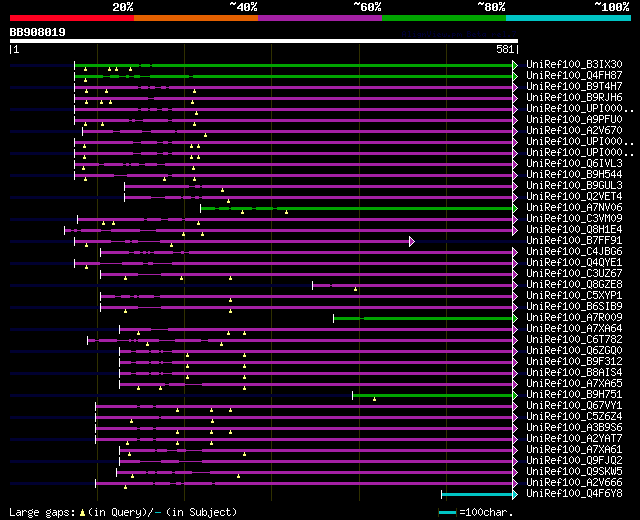Click the UniRef100_C3VM09 label

[x=574, y=219]
